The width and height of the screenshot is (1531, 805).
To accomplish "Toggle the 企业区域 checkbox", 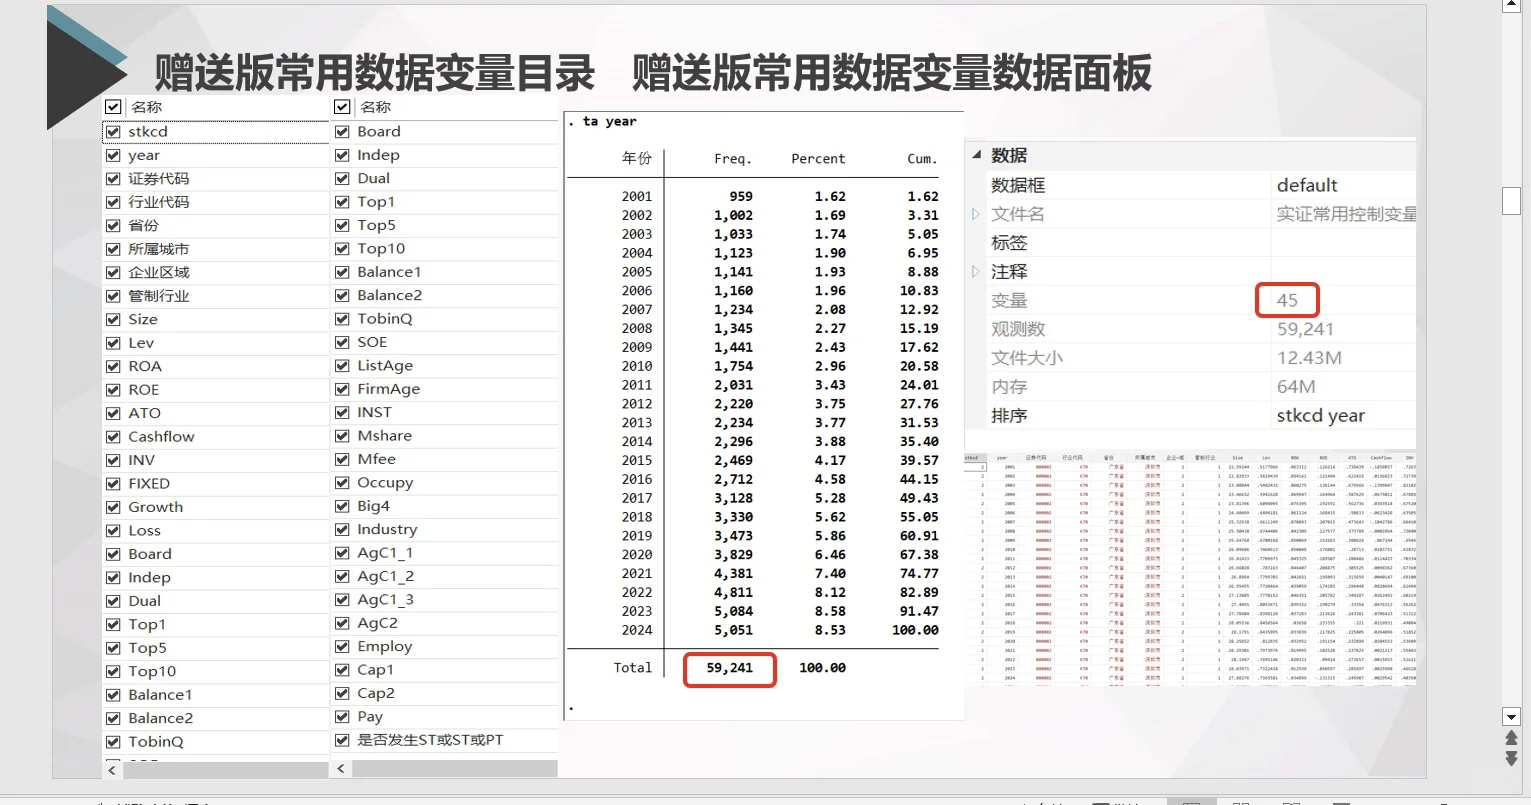I will [113, 272].
